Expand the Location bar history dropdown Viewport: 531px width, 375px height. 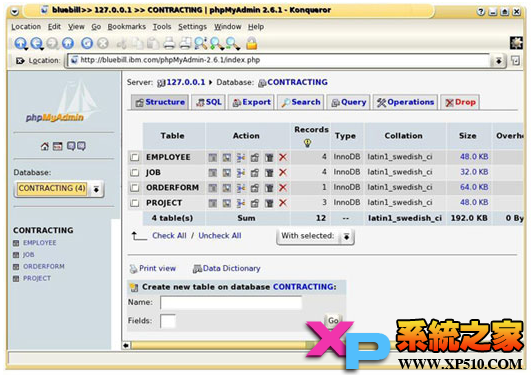[498, 61]
